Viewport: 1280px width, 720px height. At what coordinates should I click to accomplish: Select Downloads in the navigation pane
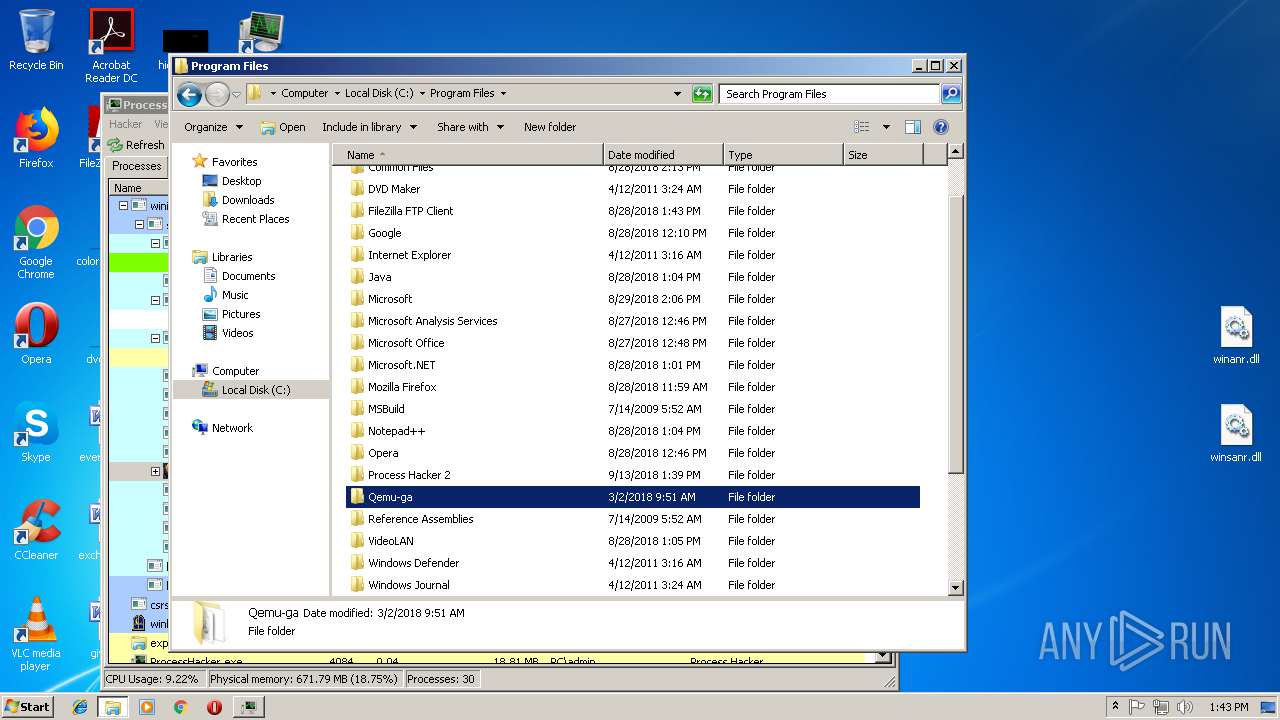click(x=248, y=200)
